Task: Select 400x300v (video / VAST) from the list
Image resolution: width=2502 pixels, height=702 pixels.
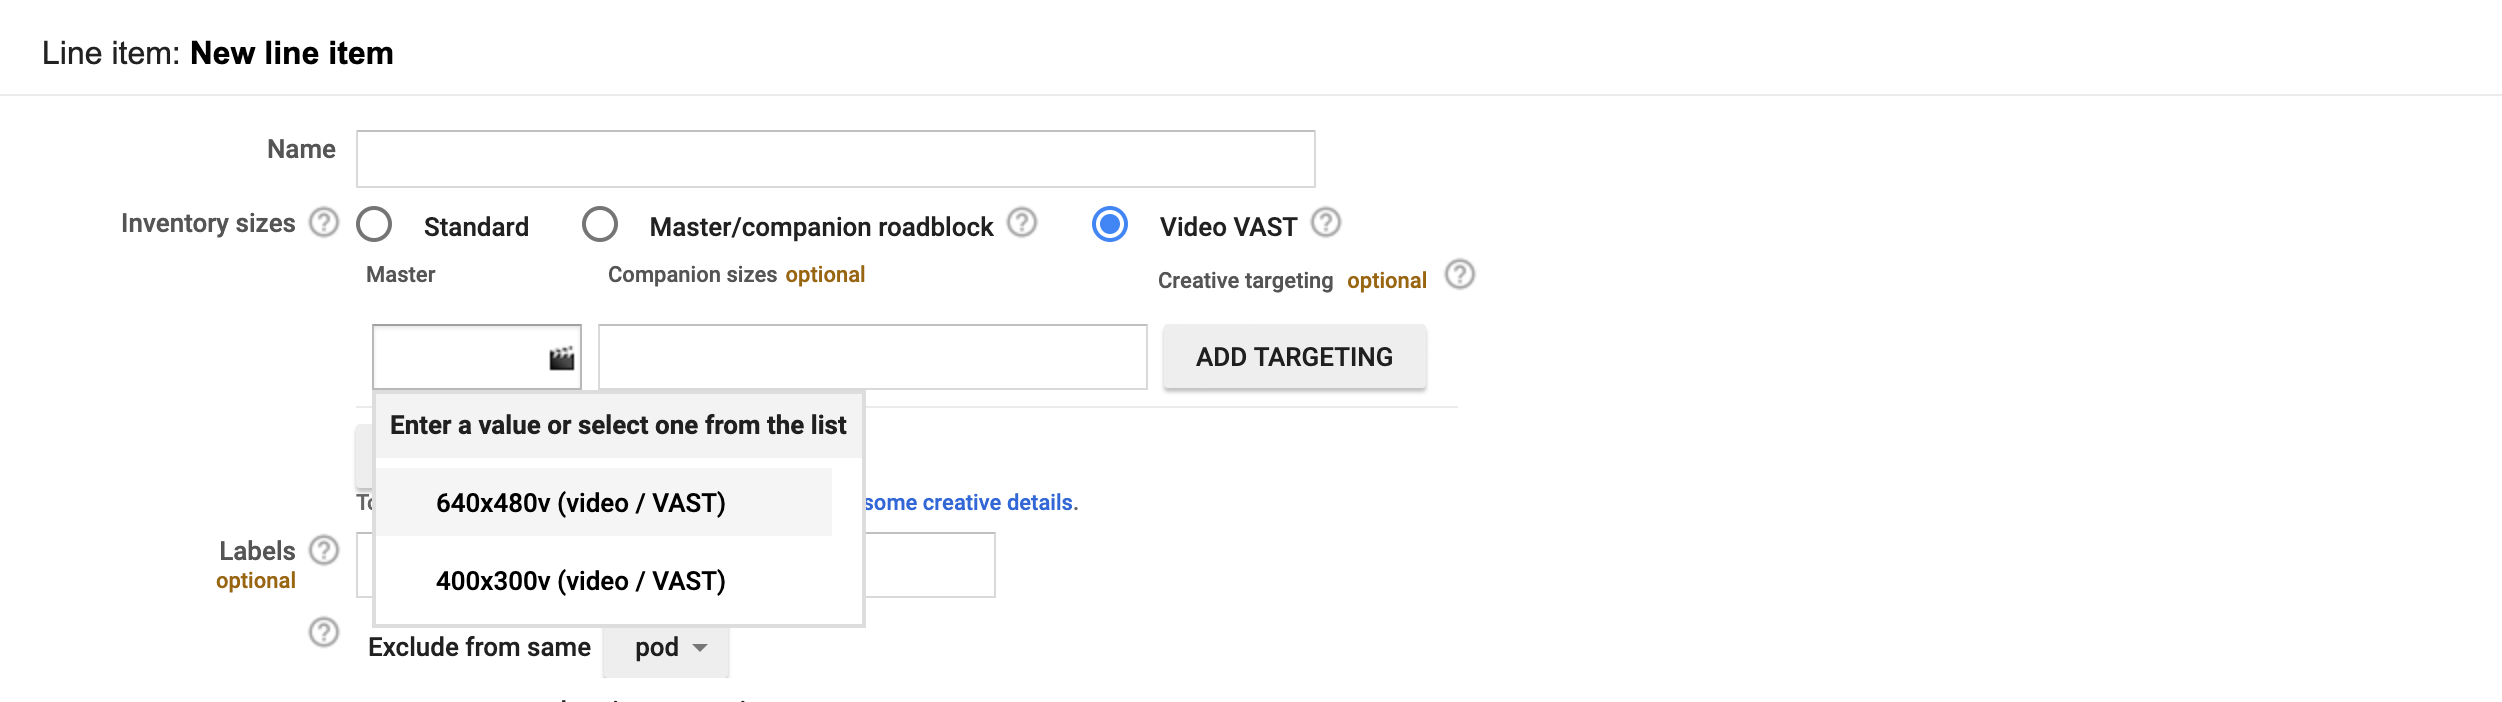Action: 580,580
